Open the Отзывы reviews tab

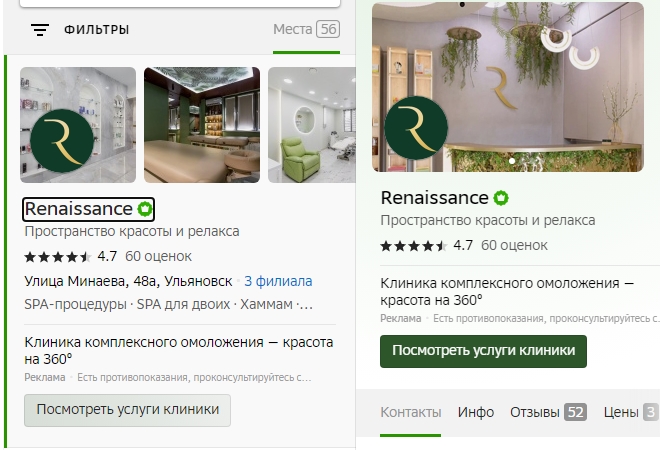click(548, 412)
